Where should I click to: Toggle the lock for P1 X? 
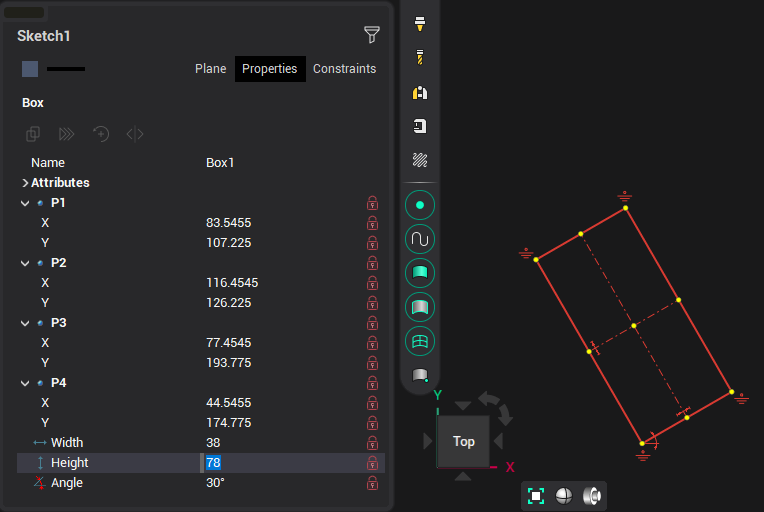coord(372,223)
